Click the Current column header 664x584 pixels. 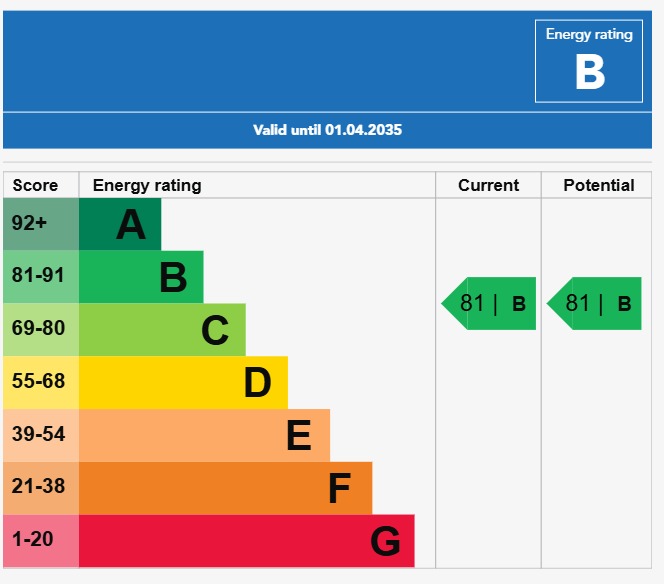point(489,185)
